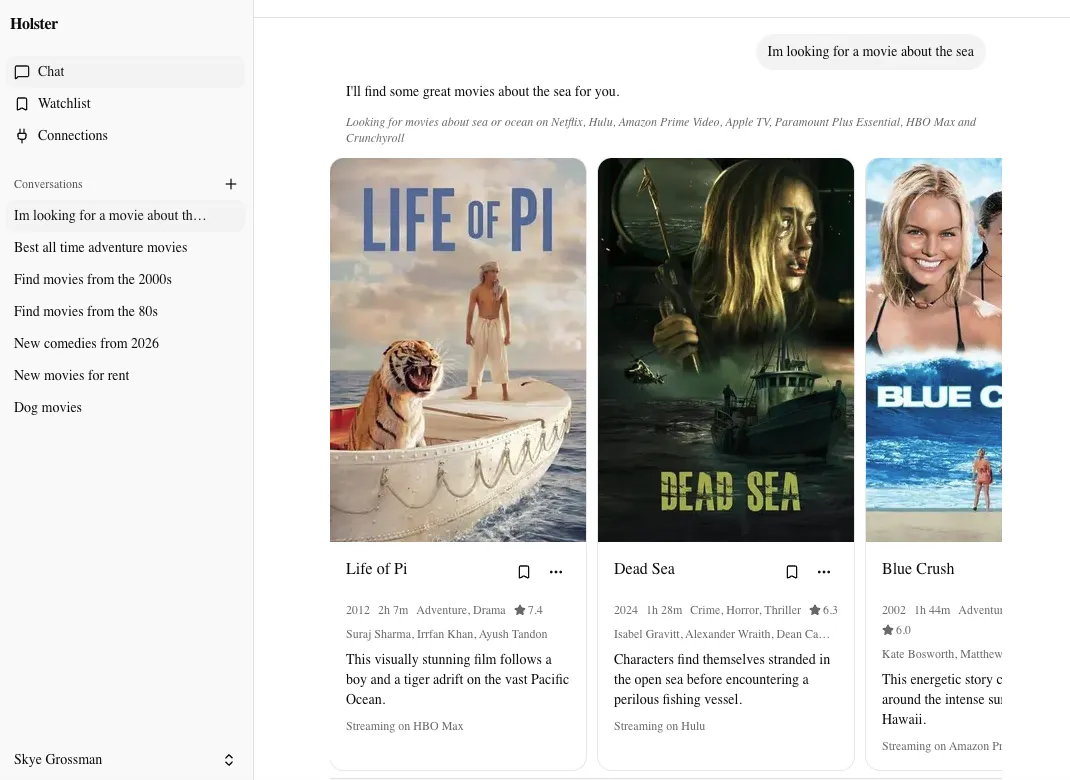Open the Connections page label
The height and width of the screenshot is (780, 1070).
pos(72,136)
